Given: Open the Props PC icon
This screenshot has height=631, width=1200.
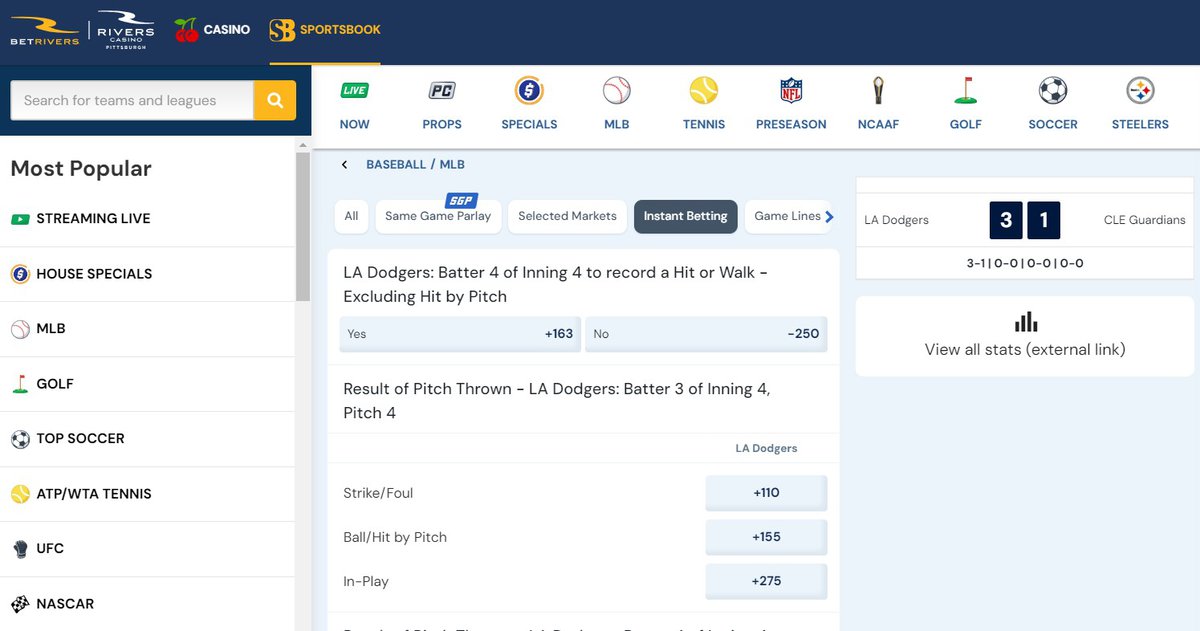Looking at the screenshot, I should [442, 91].
